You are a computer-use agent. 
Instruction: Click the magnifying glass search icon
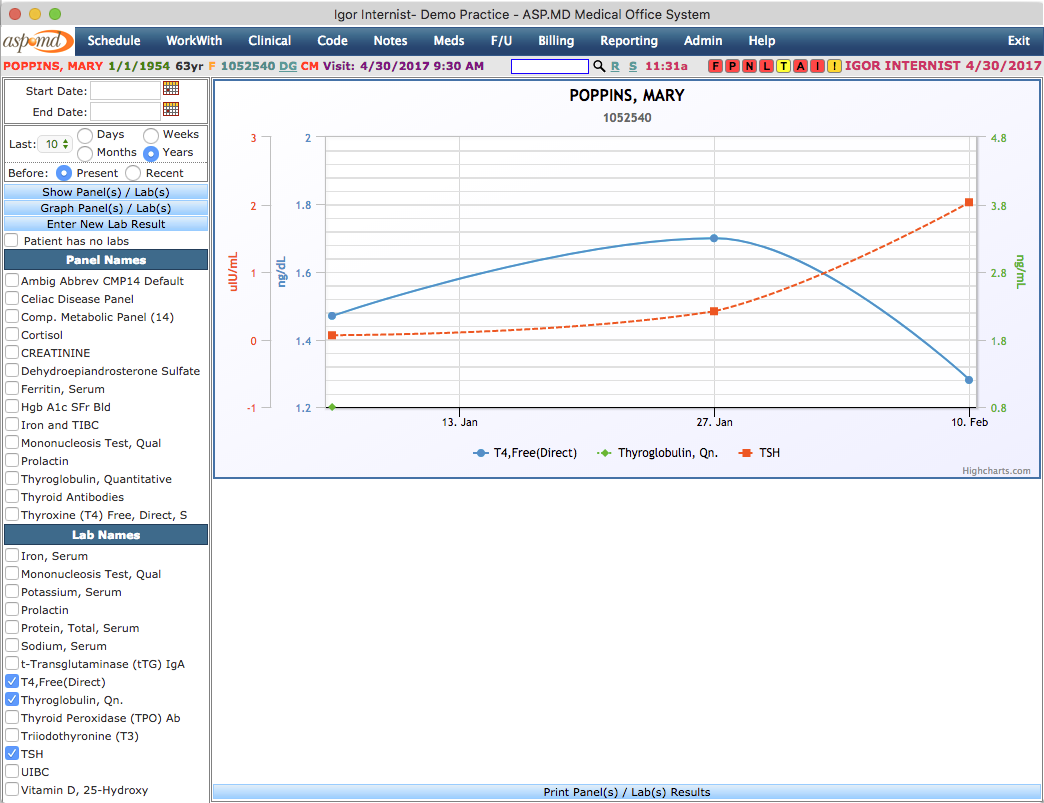pyautogui.click(x=599, y=66)
